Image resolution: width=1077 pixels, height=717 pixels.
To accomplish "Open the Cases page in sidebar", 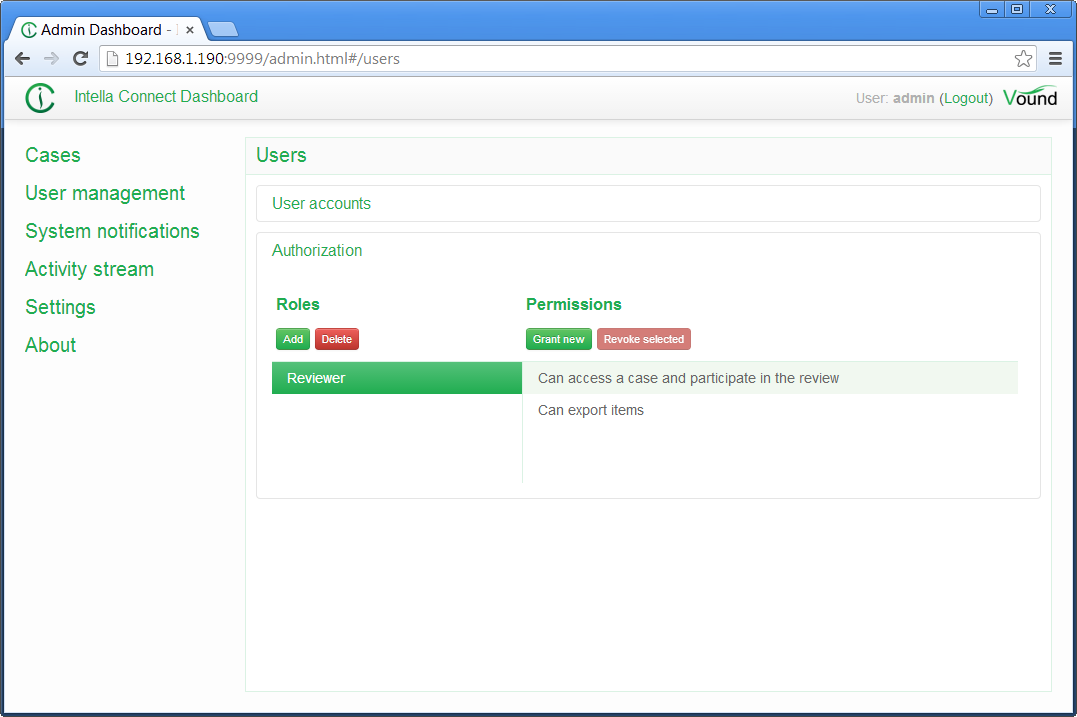I will (x=53, y=155).
